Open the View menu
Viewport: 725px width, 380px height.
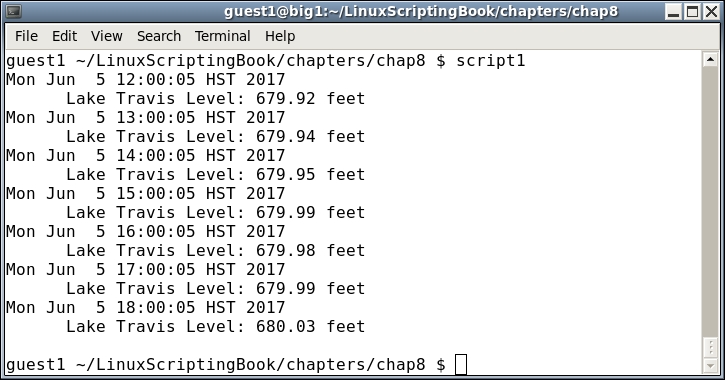coord(106,36)
